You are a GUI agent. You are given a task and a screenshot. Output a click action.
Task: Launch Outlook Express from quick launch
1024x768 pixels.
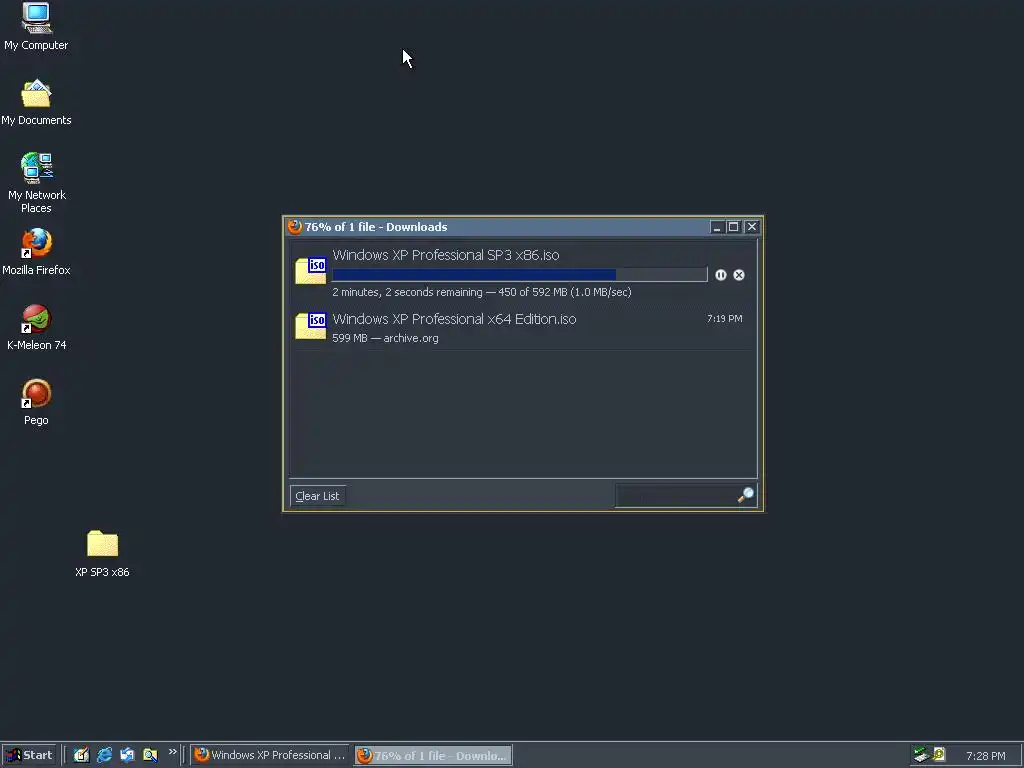coord(127,755)
